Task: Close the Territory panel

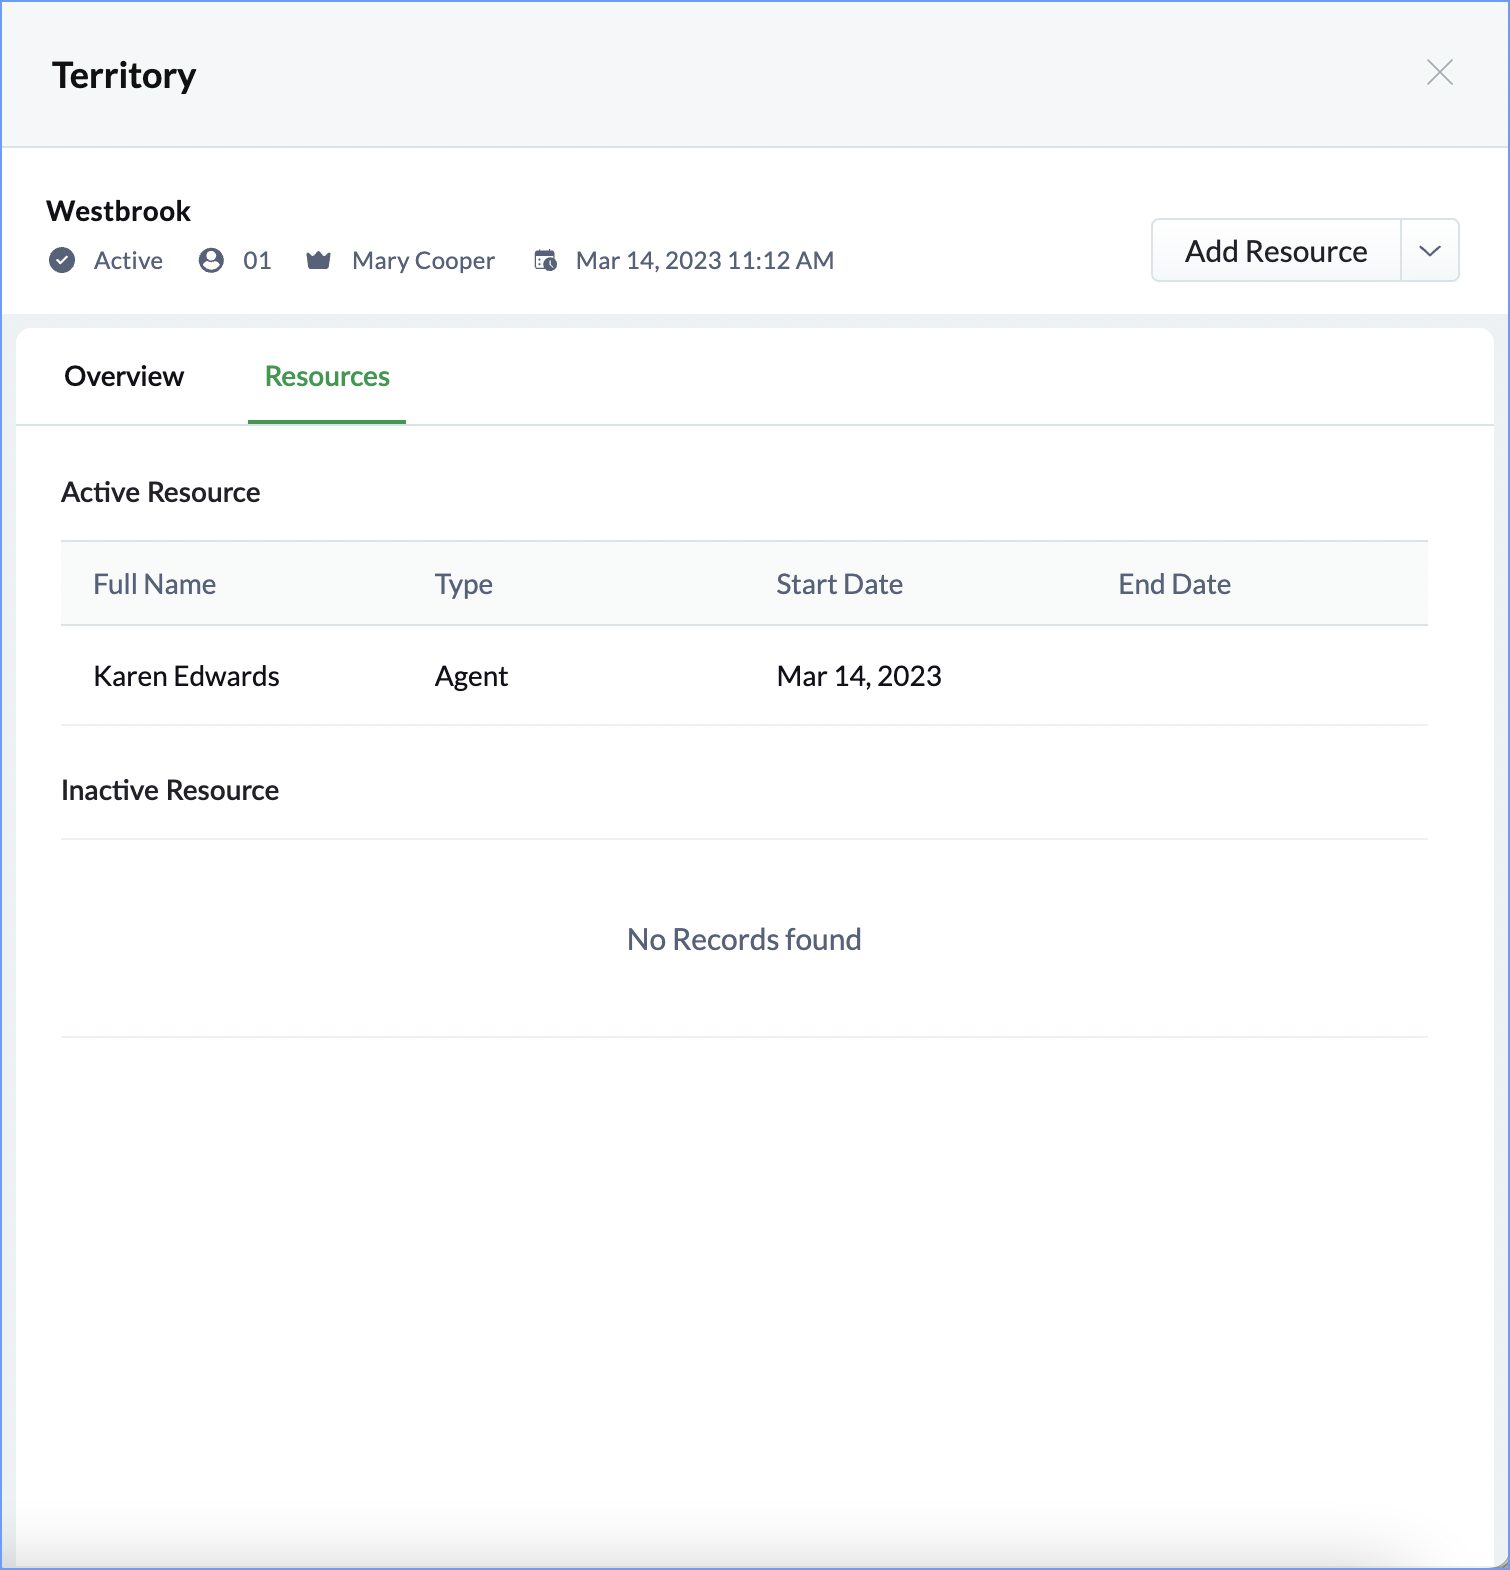Action: (x=1439, y=72)
